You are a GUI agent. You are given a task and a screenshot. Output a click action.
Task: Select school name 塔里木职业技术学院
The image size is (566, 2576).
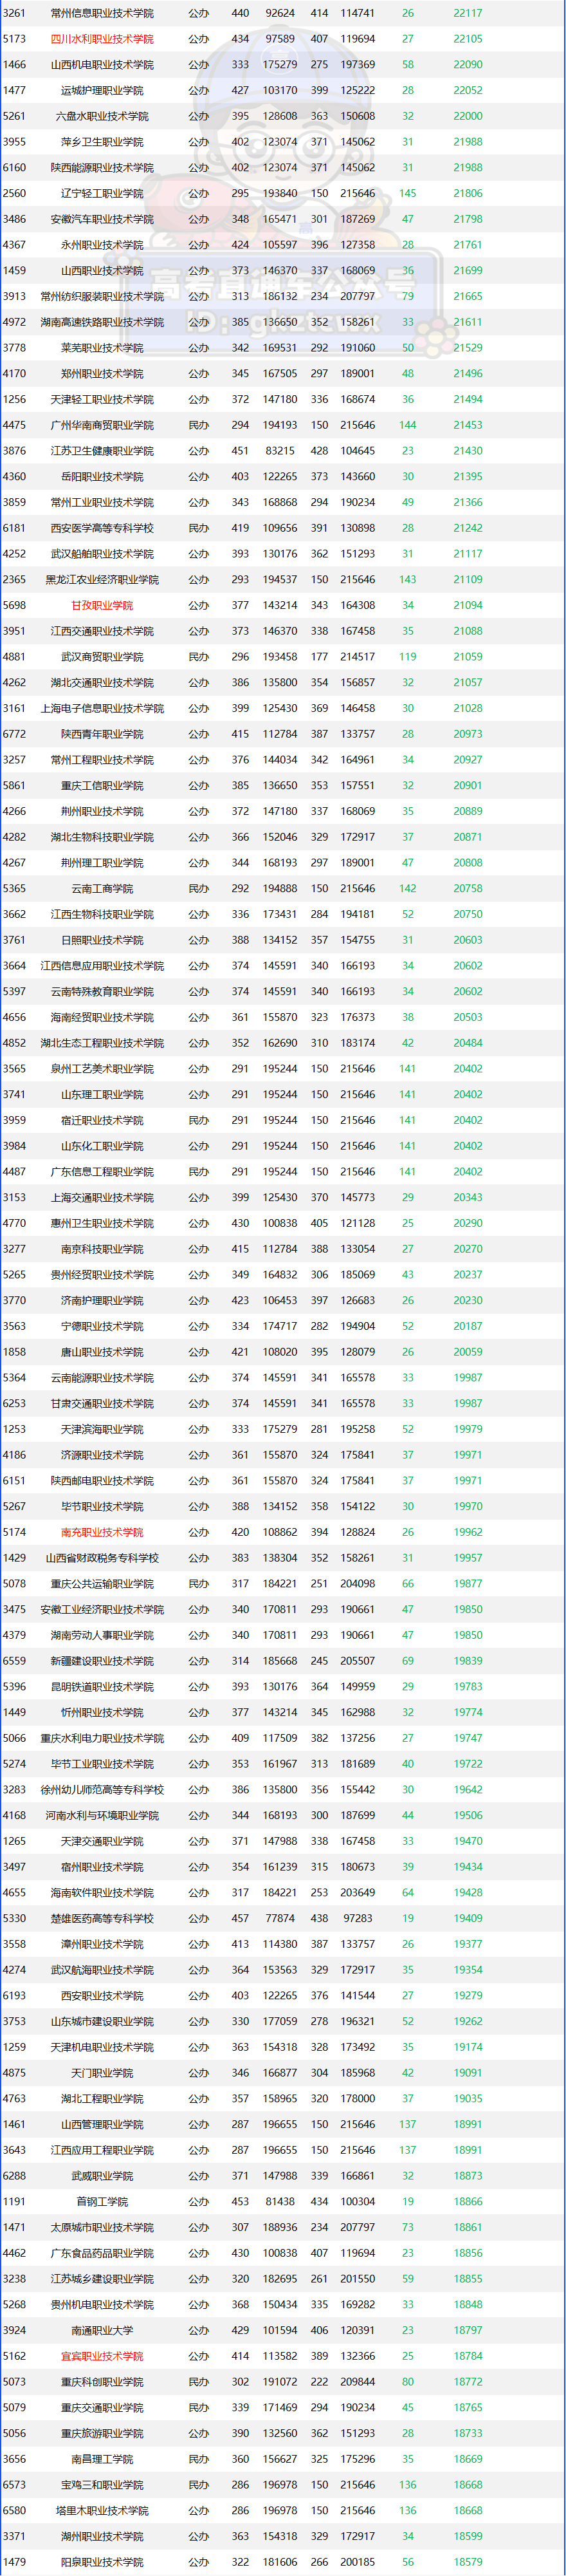tap(102, 2510)
